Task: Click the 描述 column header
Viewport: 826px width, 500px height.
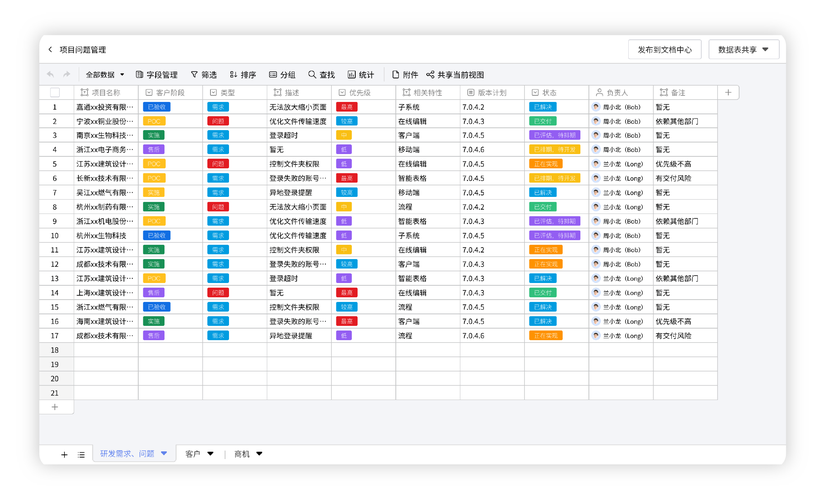Action: click(x=299, y=92)
